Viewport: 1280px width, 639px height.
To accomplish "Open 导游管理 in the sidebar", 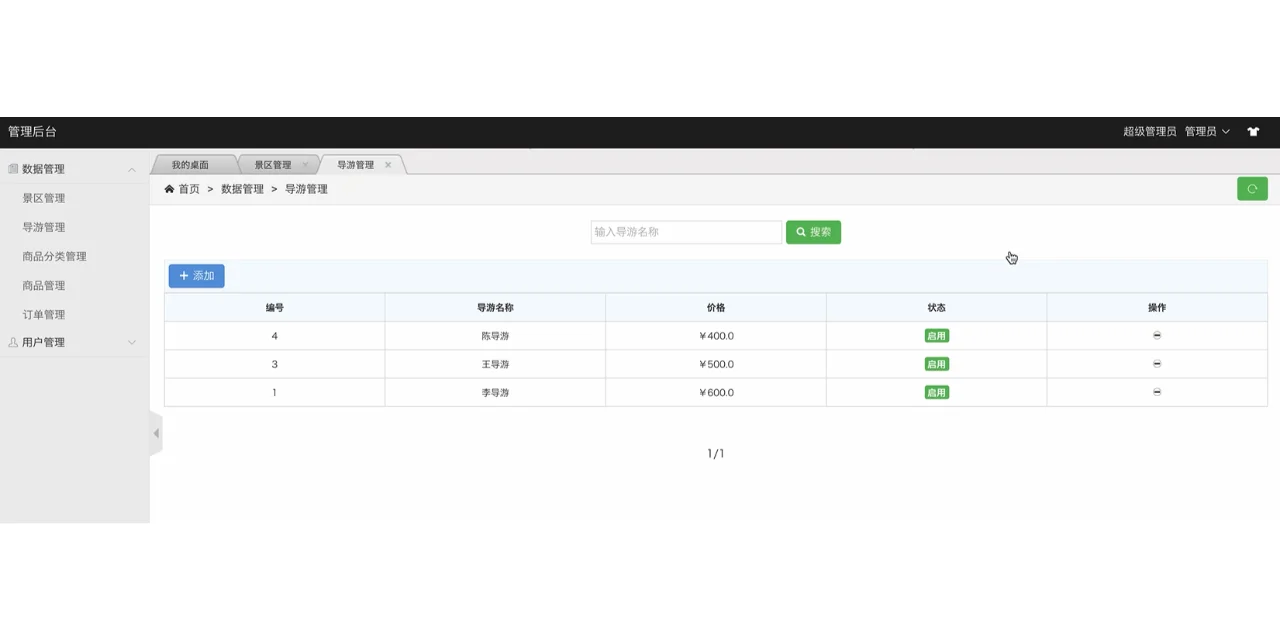I will tap(44, 227).
